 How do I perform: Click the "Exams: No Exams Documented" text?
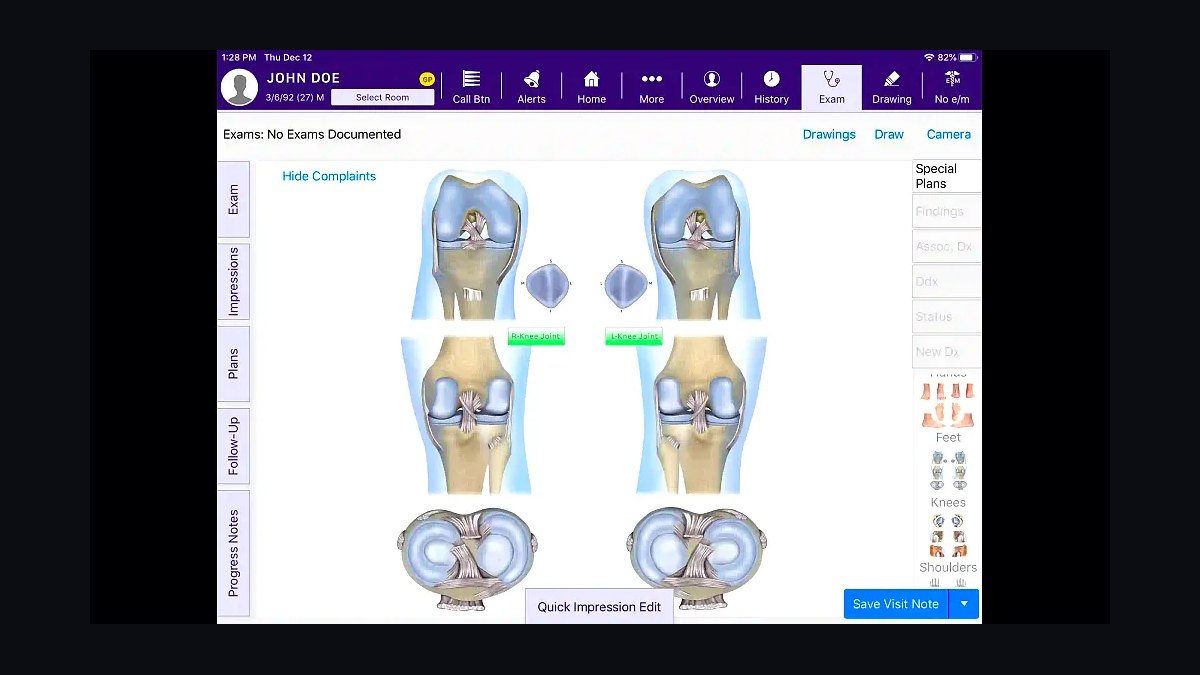click(x=312, y=134)
